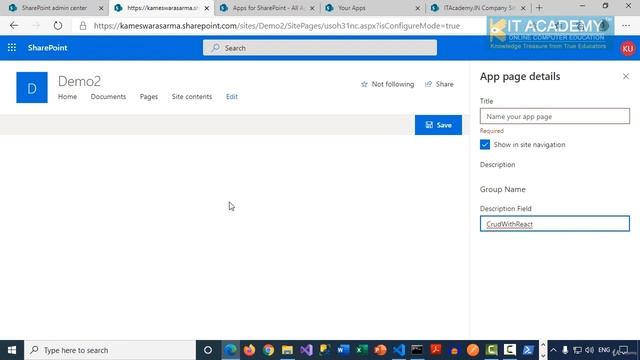This screenshot has width=640, height=360.
Task: Close the SharePoint admin center tab
Action: click(x=101, y=8)
